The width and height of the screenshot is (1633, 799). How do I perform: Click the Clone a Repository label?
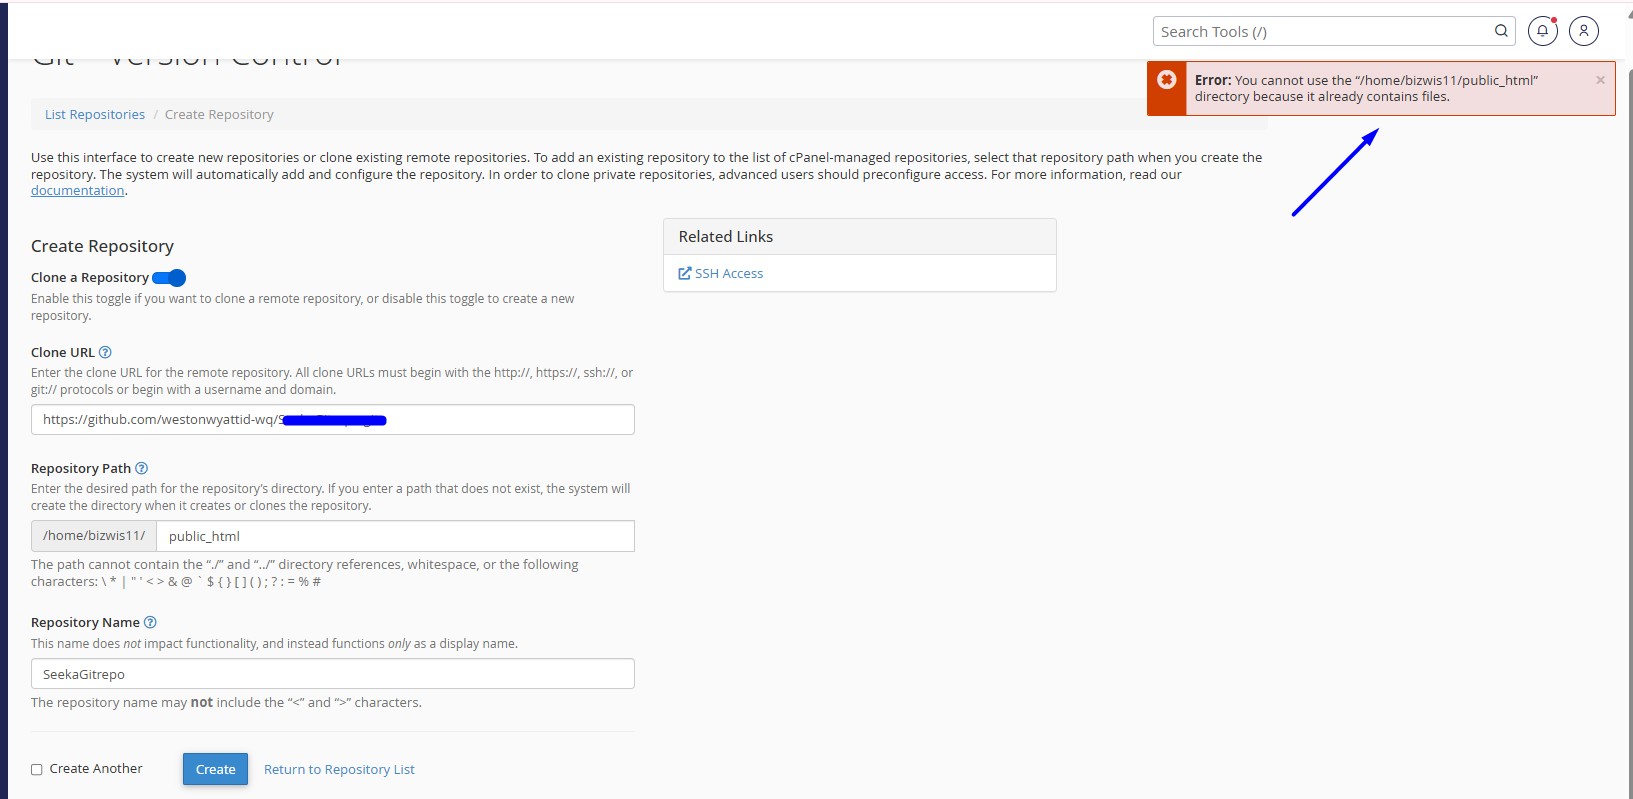[x=90, y=277]
